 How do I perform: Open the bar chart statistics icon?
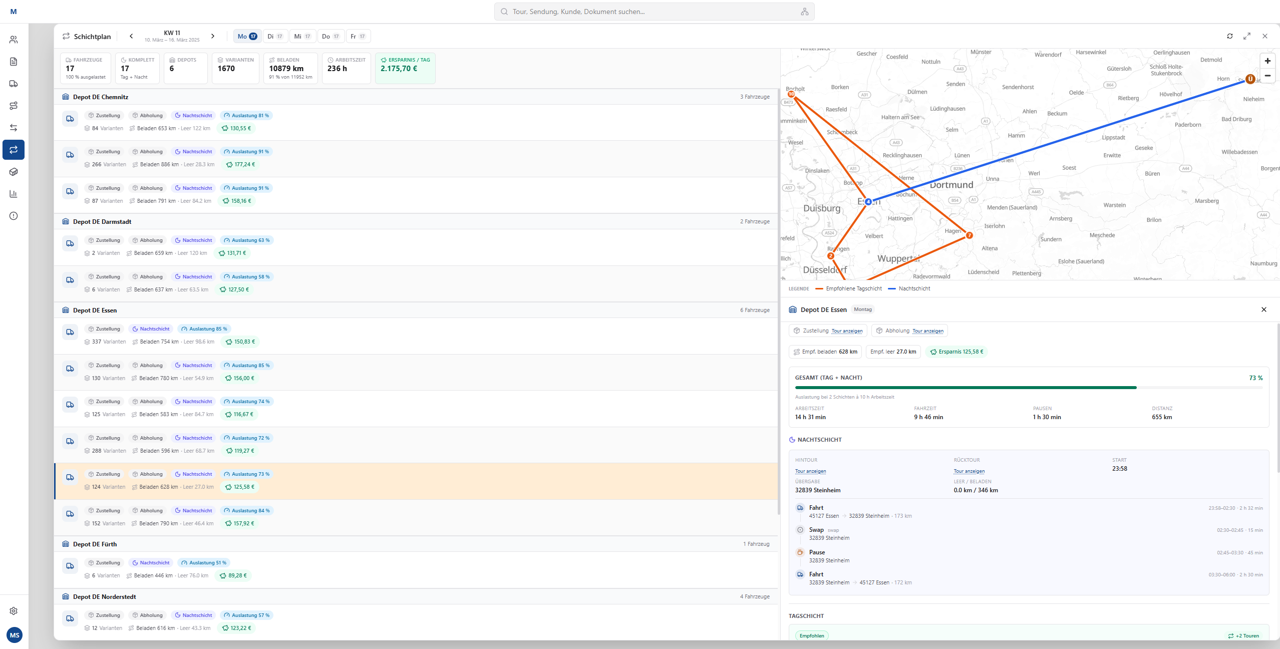13,194
